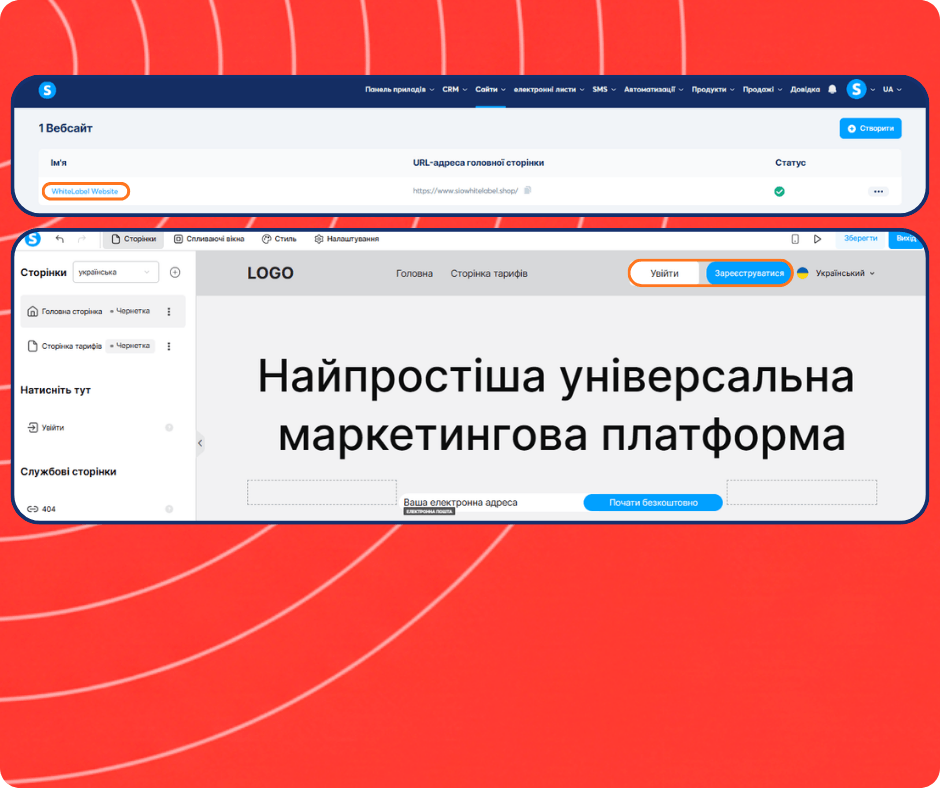Open the three-dot menu for WhiteLabel Website

pyautogui.click(x=878, y=191)
